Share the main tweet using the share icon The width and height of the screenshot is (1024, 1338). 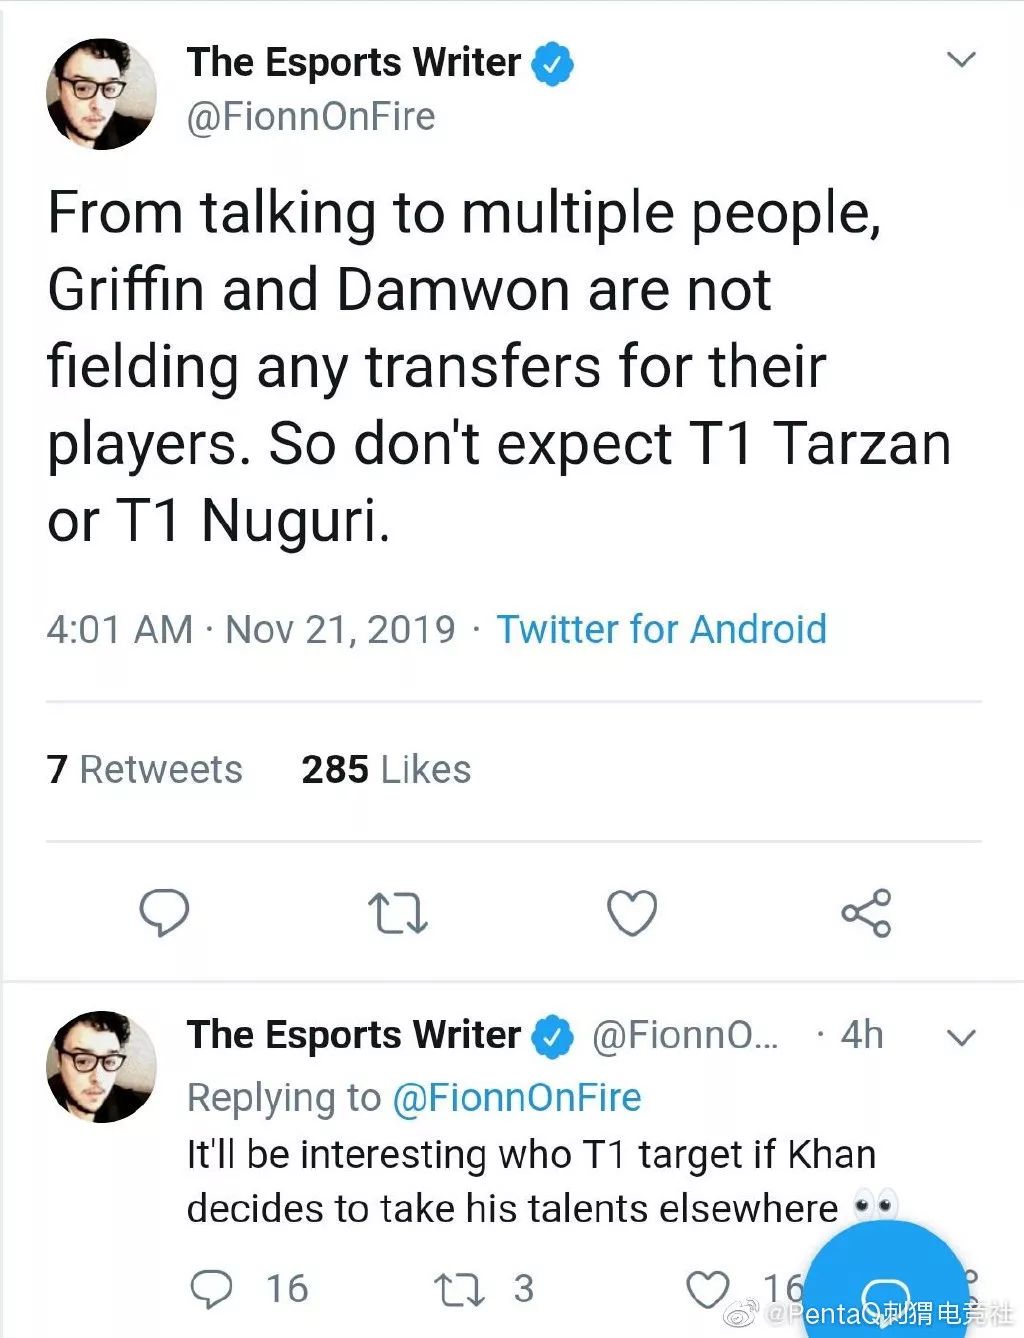pos(865,912)
